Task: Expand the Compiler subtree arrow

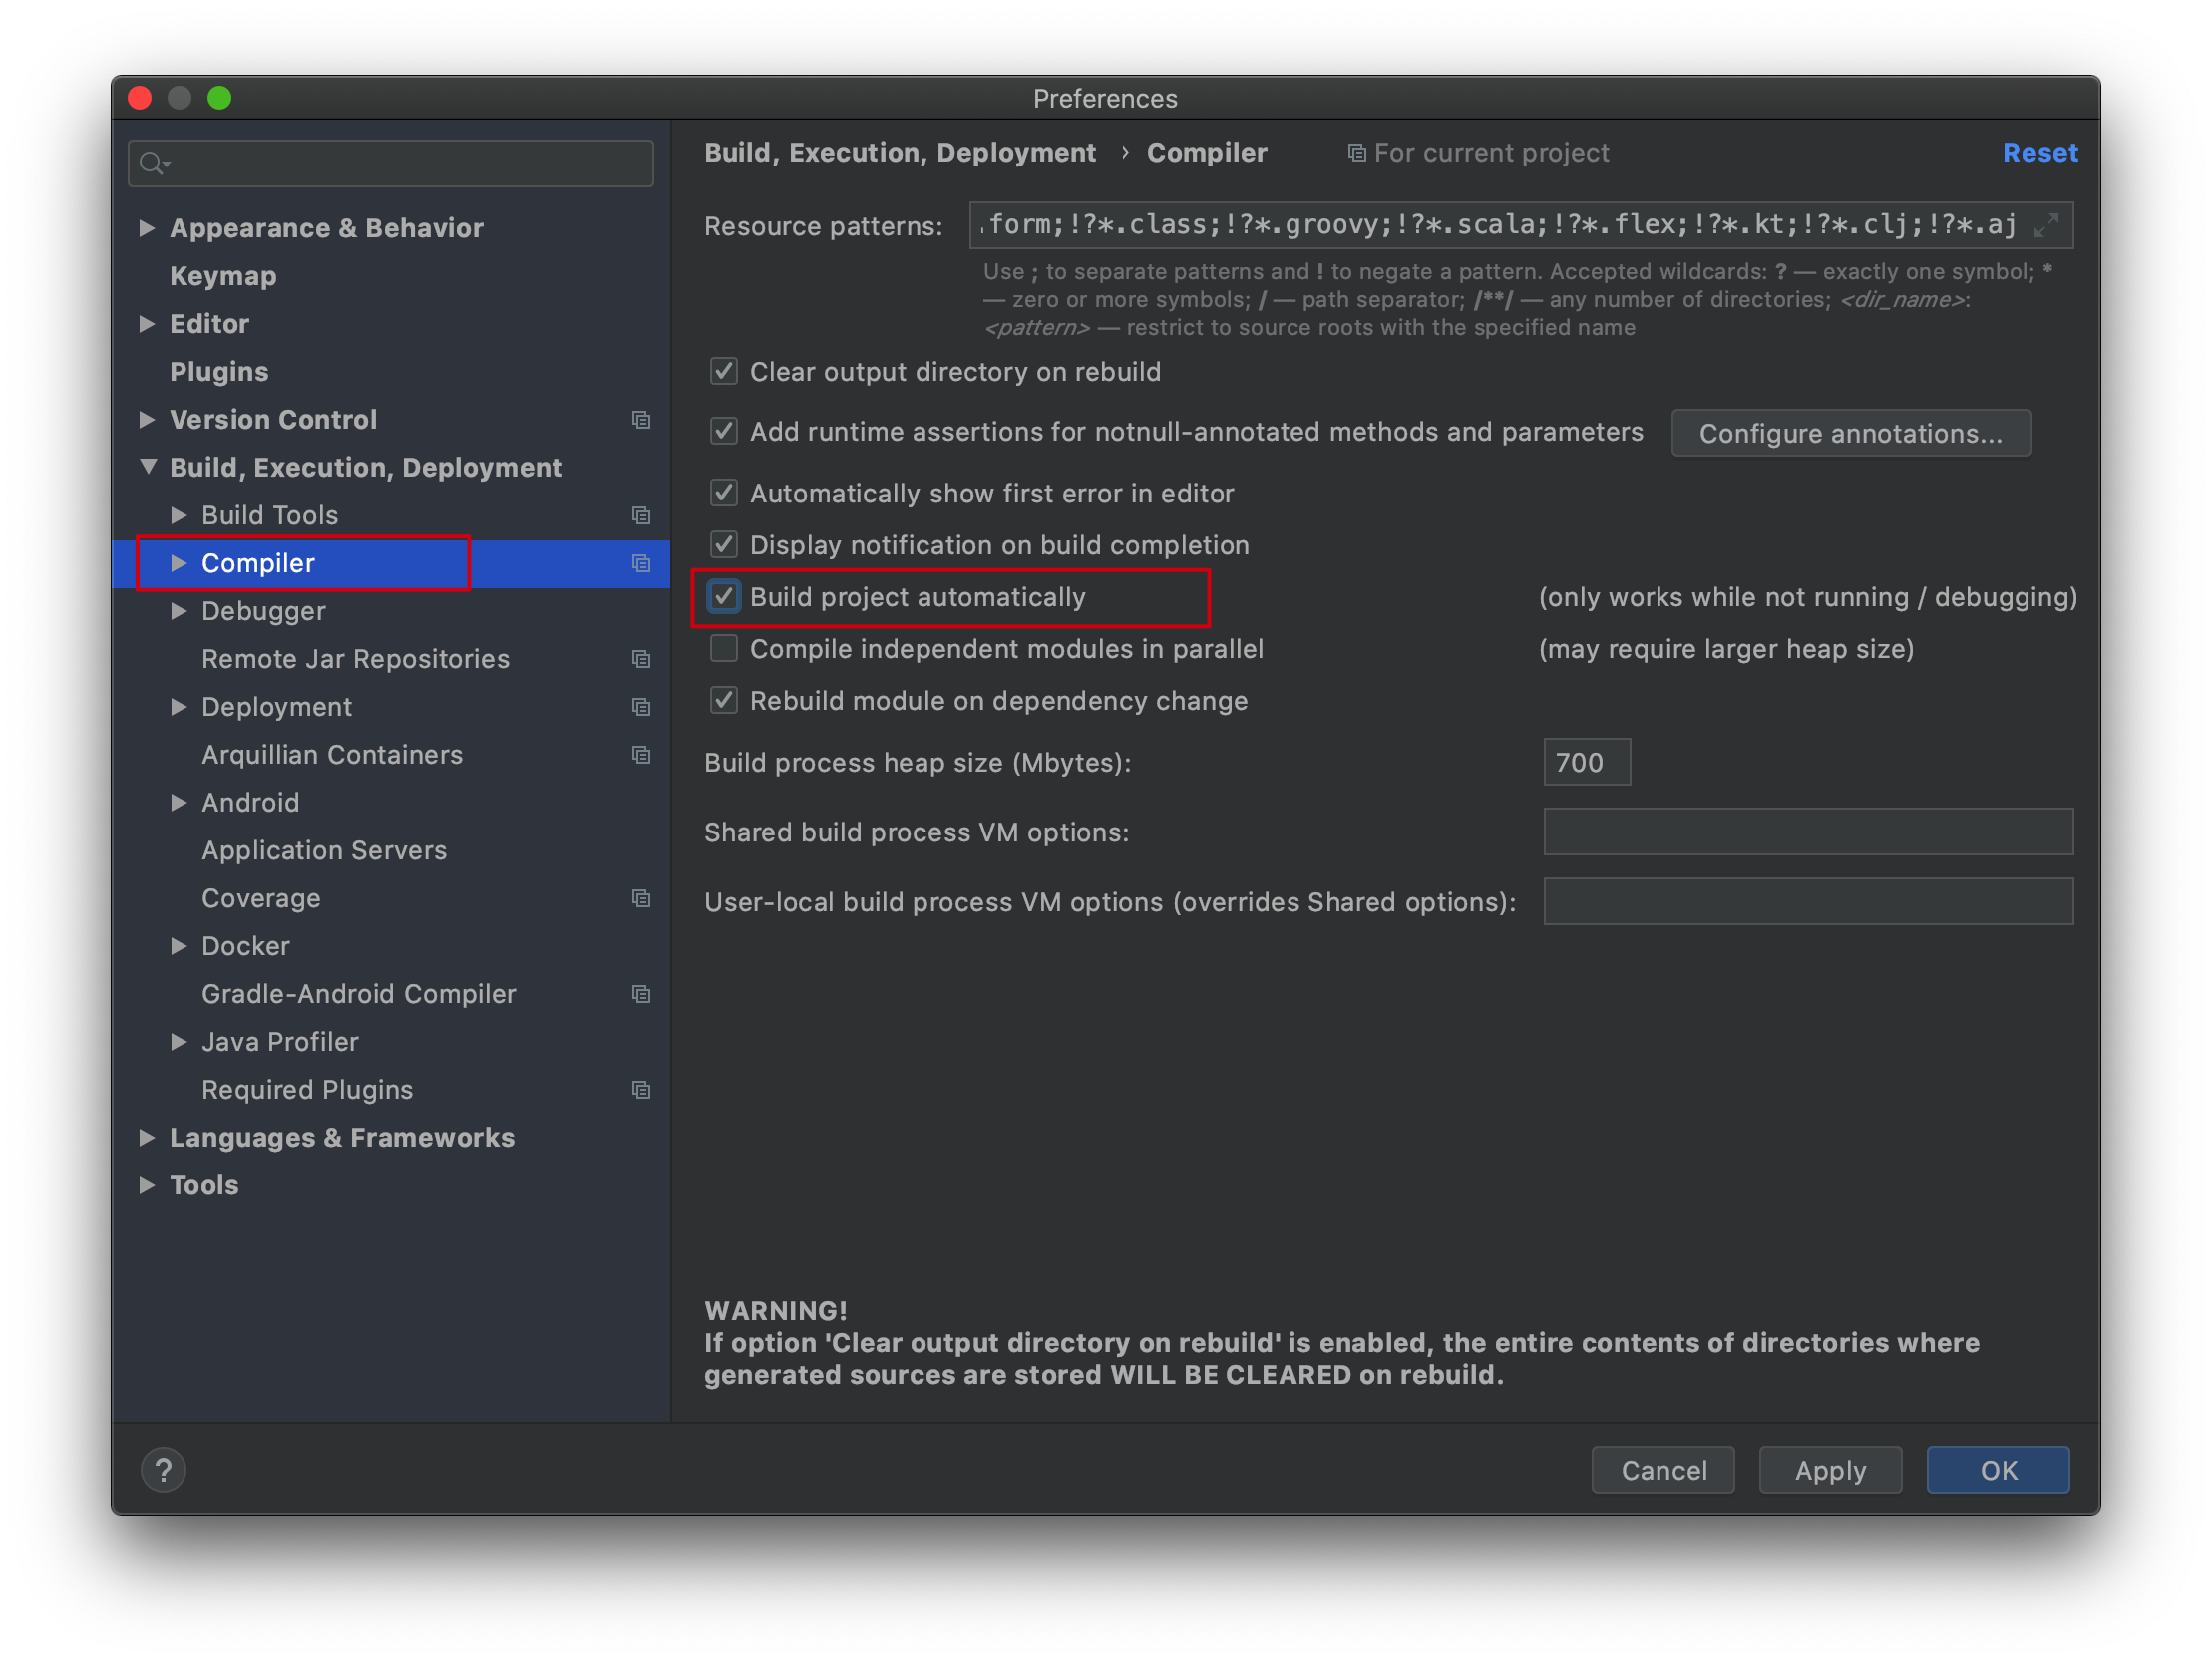Action: pyautogui.click(x=179, y=564)
